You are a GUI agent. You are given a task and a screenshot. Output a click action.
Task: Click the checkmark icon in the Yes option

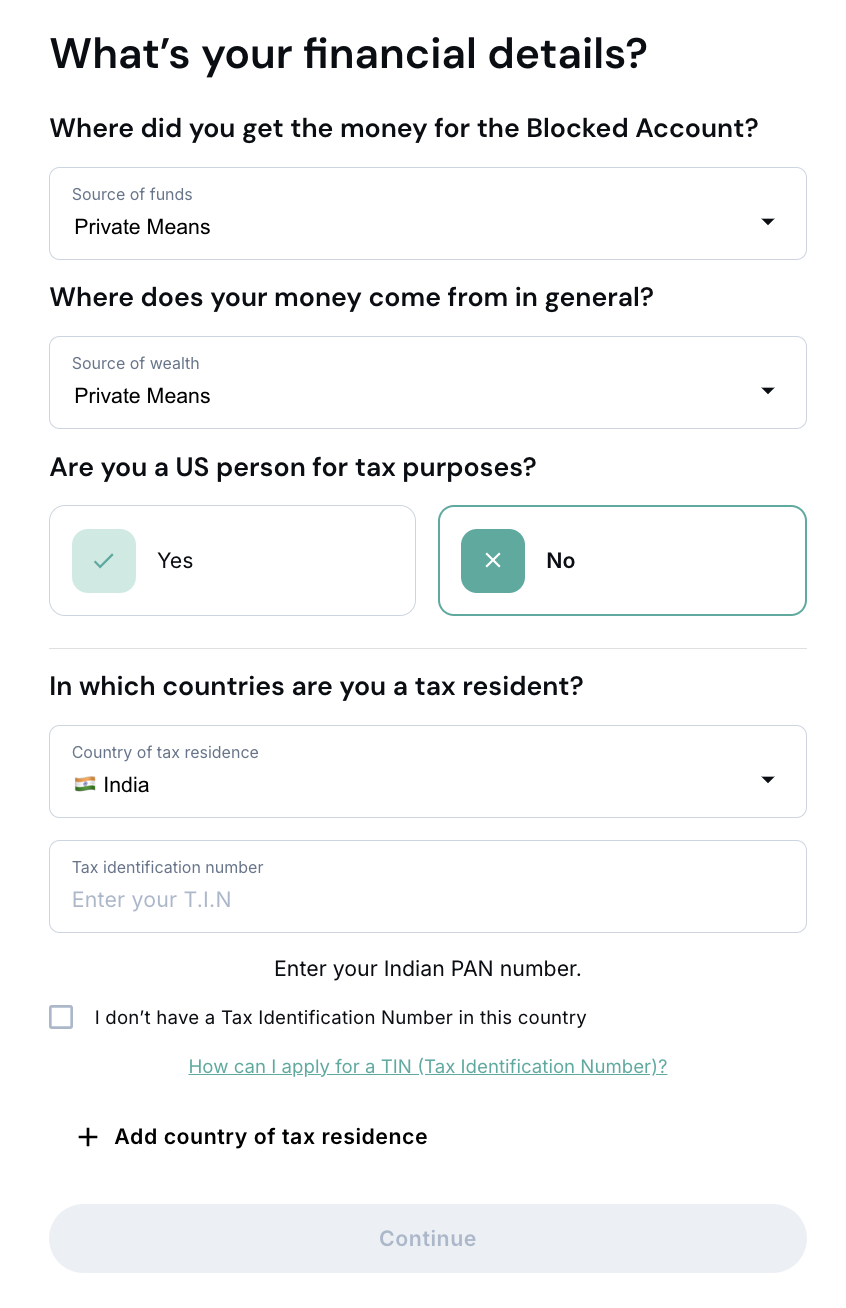click(104, 561)
